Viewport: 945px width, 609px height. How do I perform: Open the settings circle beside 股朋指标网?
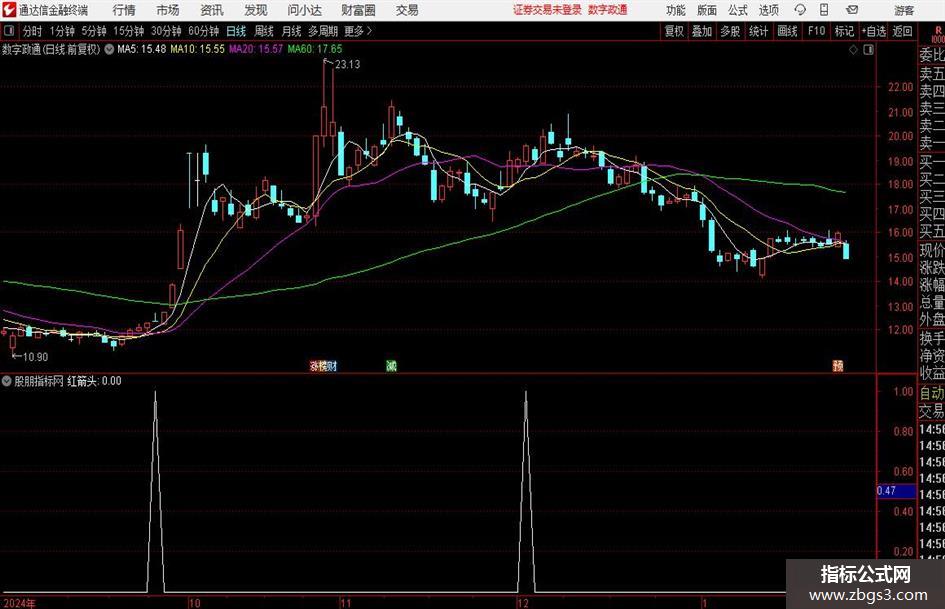point(7,381)
